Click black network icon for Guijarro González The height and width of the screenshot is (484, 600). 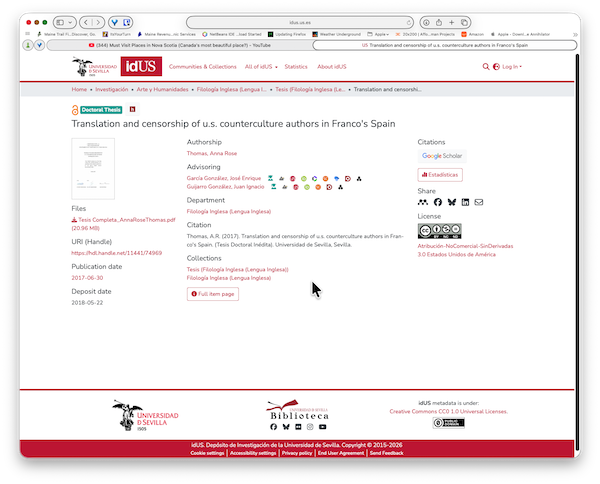click(x=340, y=187)
